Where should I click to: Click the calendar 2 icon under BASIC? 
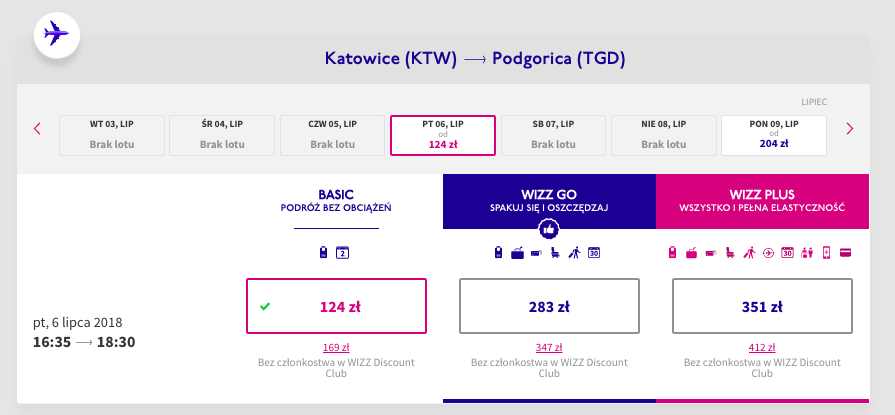(x=342, y=253)
